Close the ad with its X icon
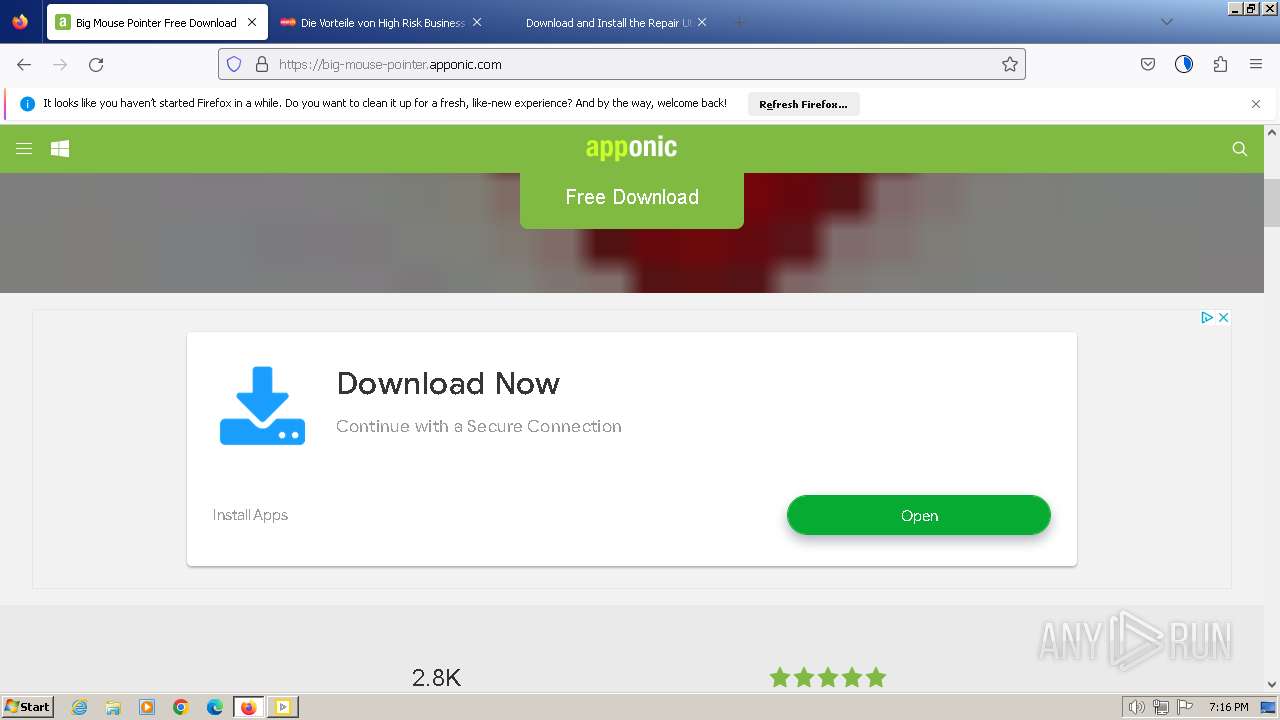 tap(1223, 317)
